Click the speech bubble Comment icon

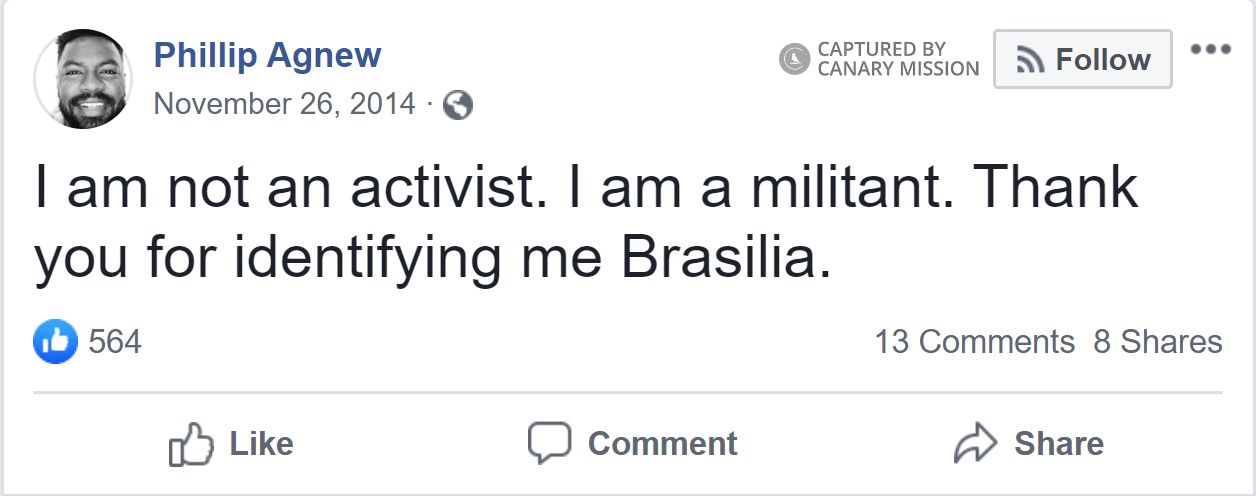(x=549, y=443)
